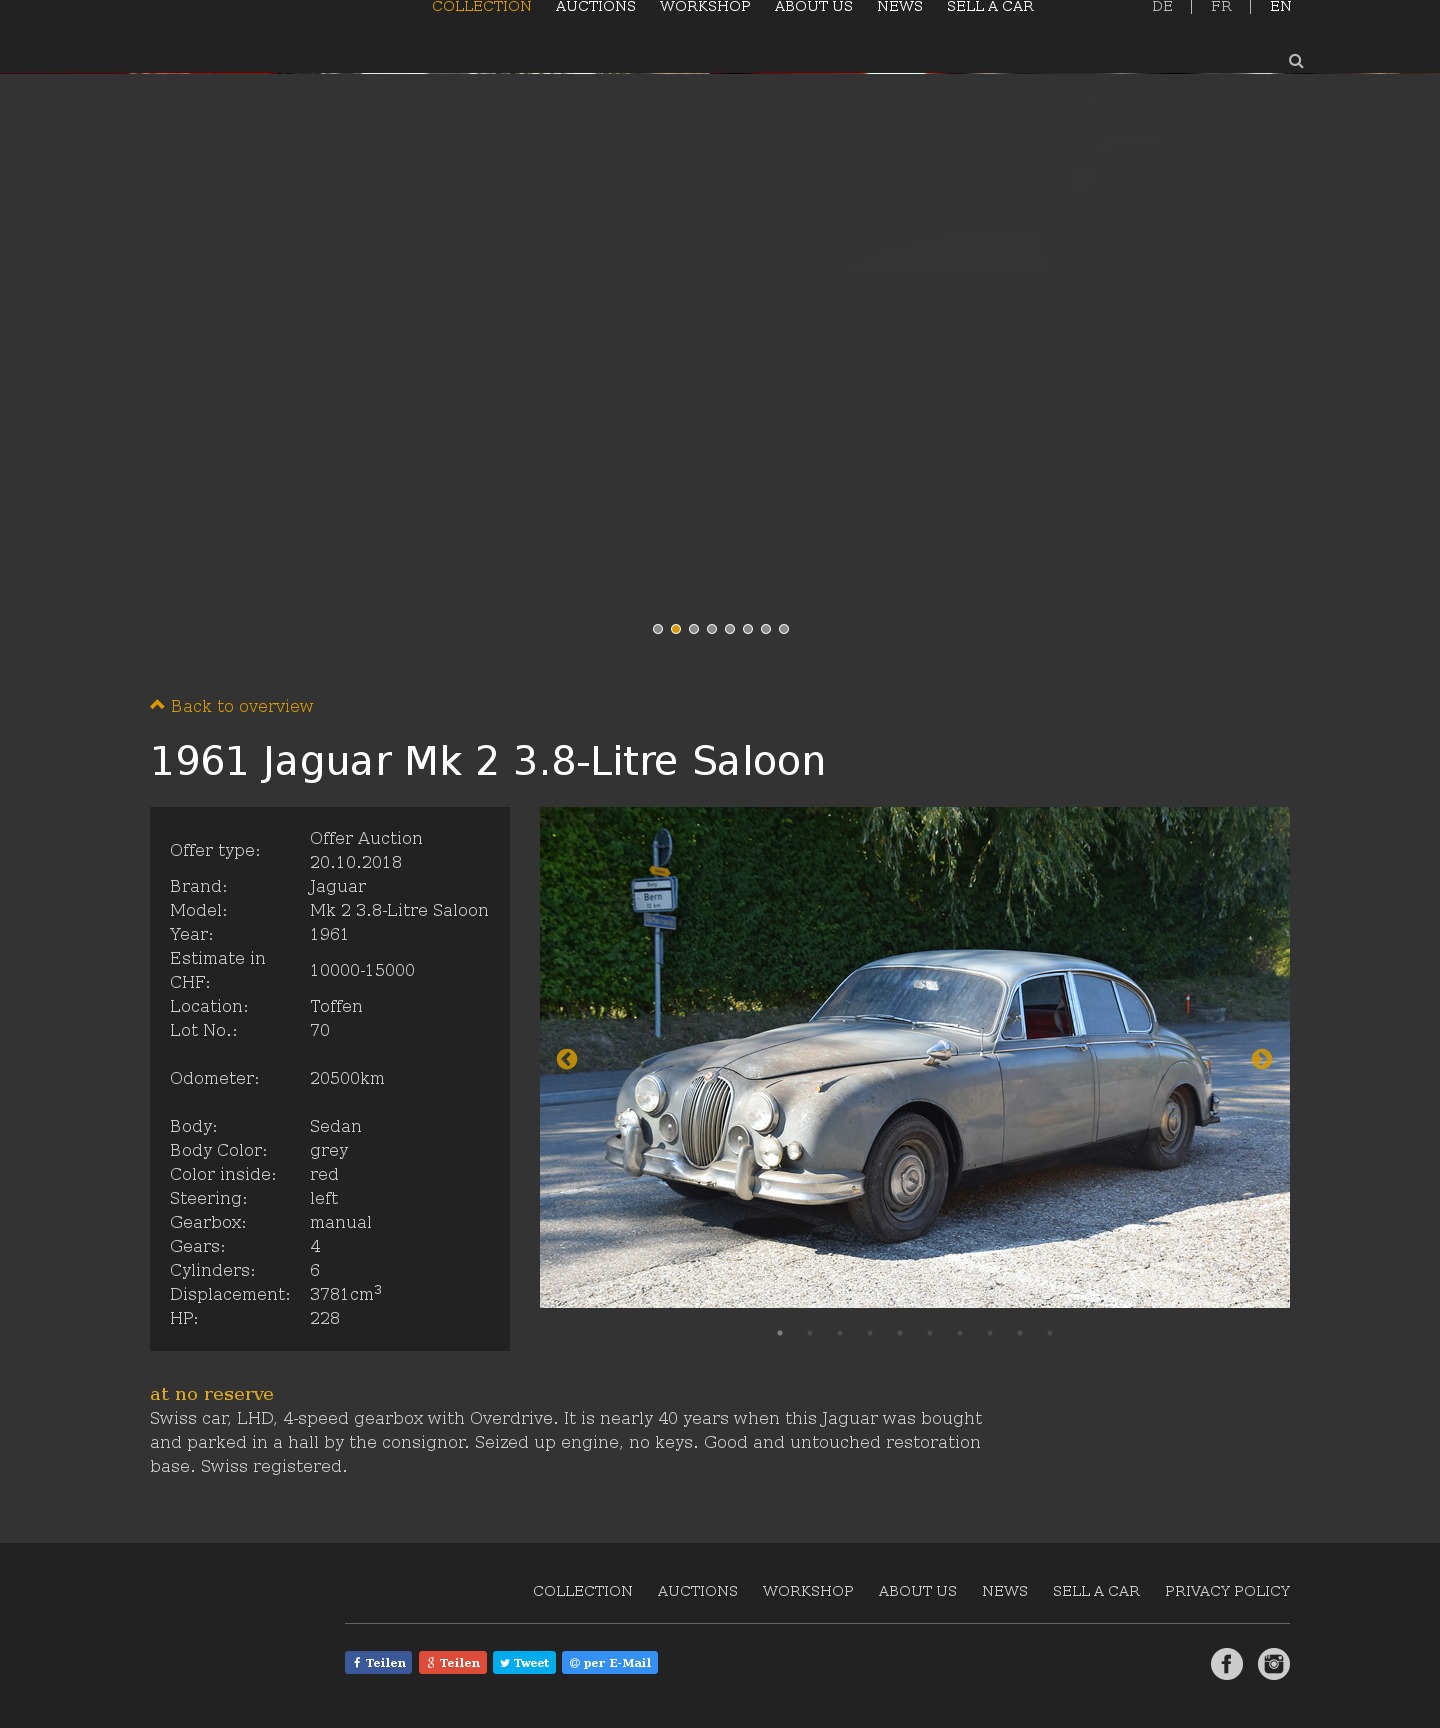Screen dimensions: 1440x1728
Task: Switch language to FR
Action: point(1221,7)
